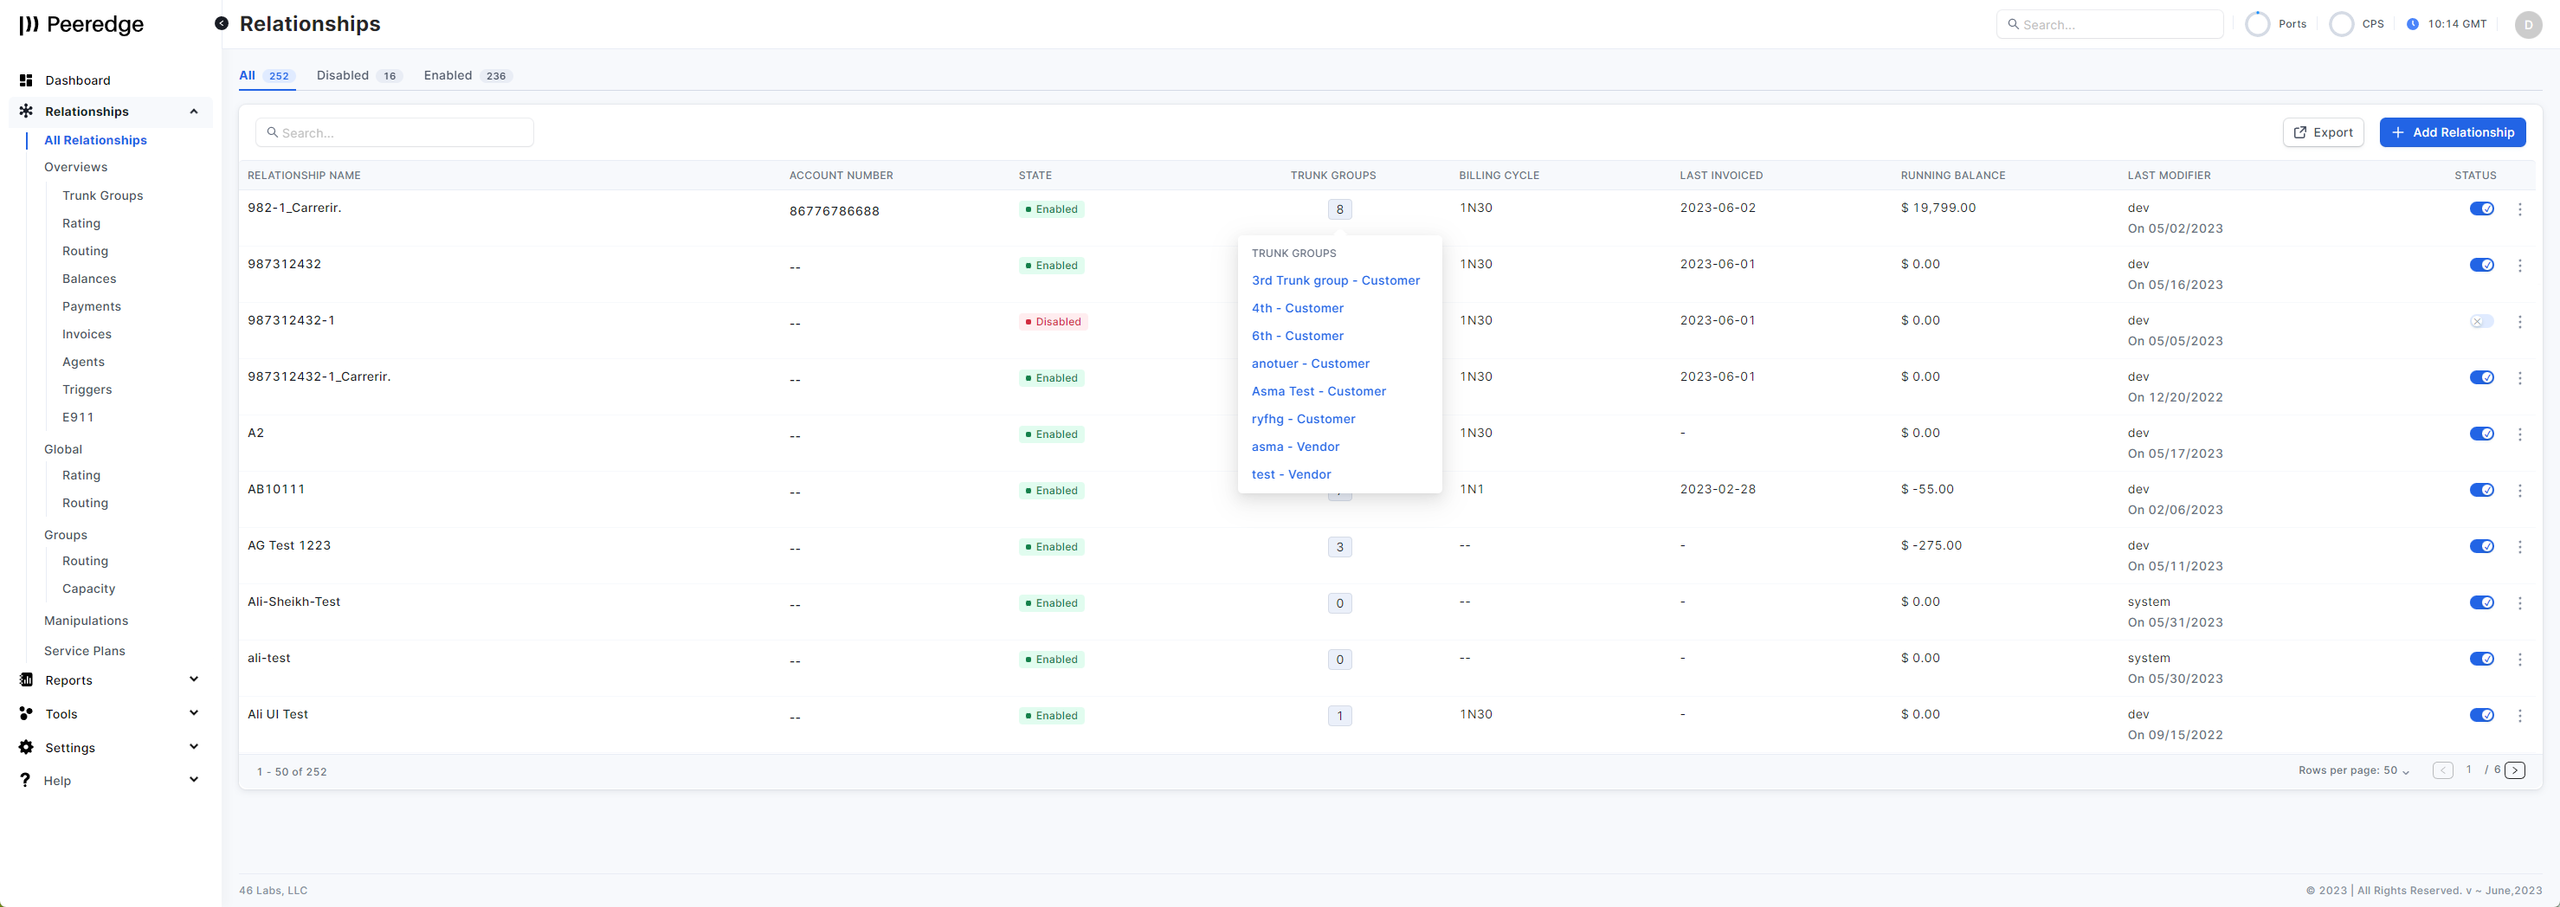Viewport: 2560px width, 907px height.
Task: Open row actions for AB10111
Action: 2520,490
